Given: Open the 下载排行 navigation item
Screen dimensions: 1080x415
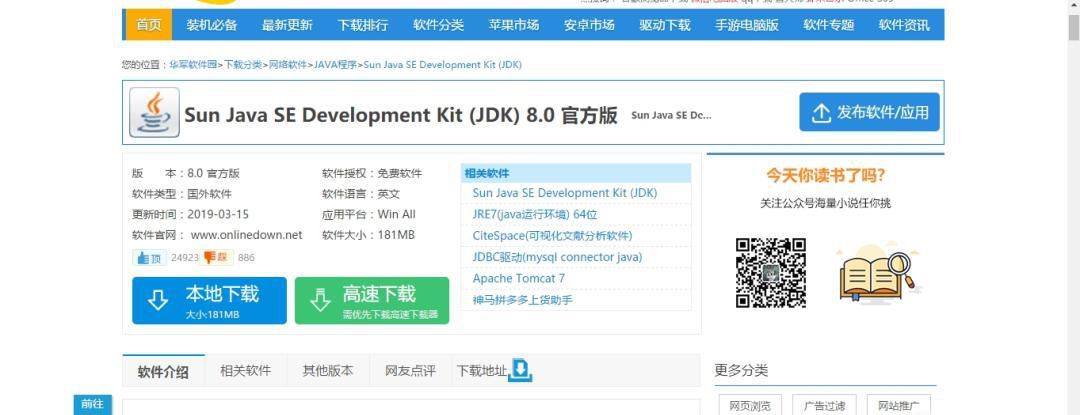Looking at the screenshot, I should point(362,25).
